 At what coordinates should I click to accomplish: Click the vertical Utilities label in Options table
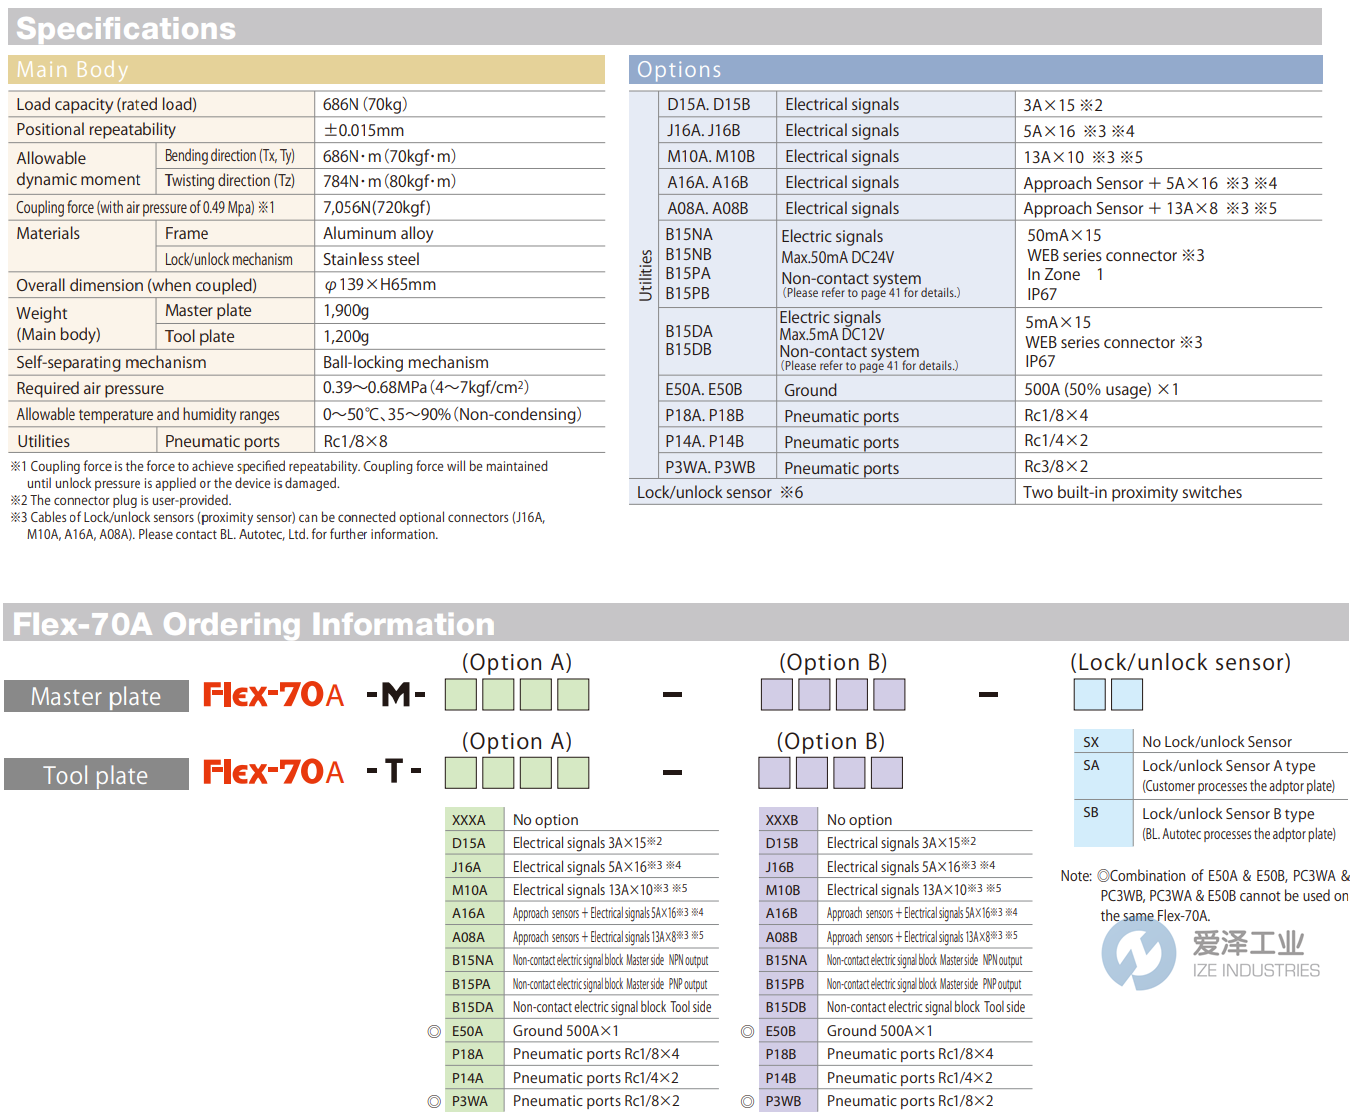(645, 275)
